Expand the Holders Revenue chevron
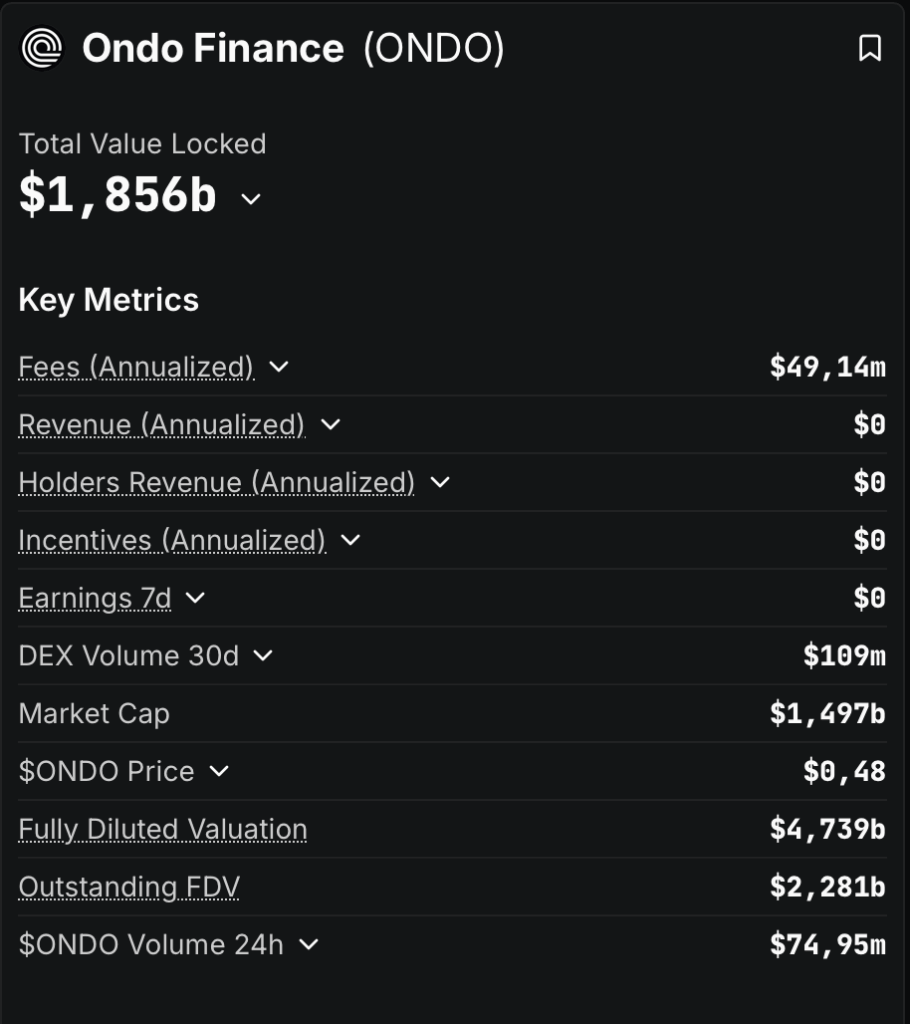Viewport: 910px width, 1024px height. coord(440,483)
